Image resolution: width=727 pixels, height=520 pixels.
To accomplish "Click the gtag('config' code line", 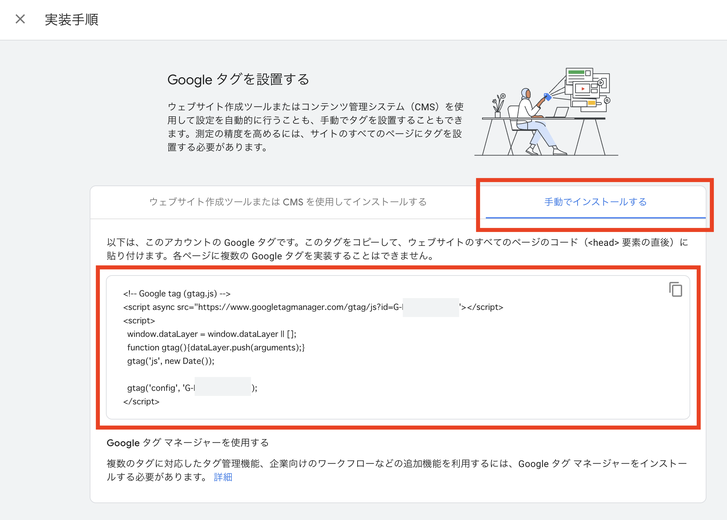I will coord(192,388).
